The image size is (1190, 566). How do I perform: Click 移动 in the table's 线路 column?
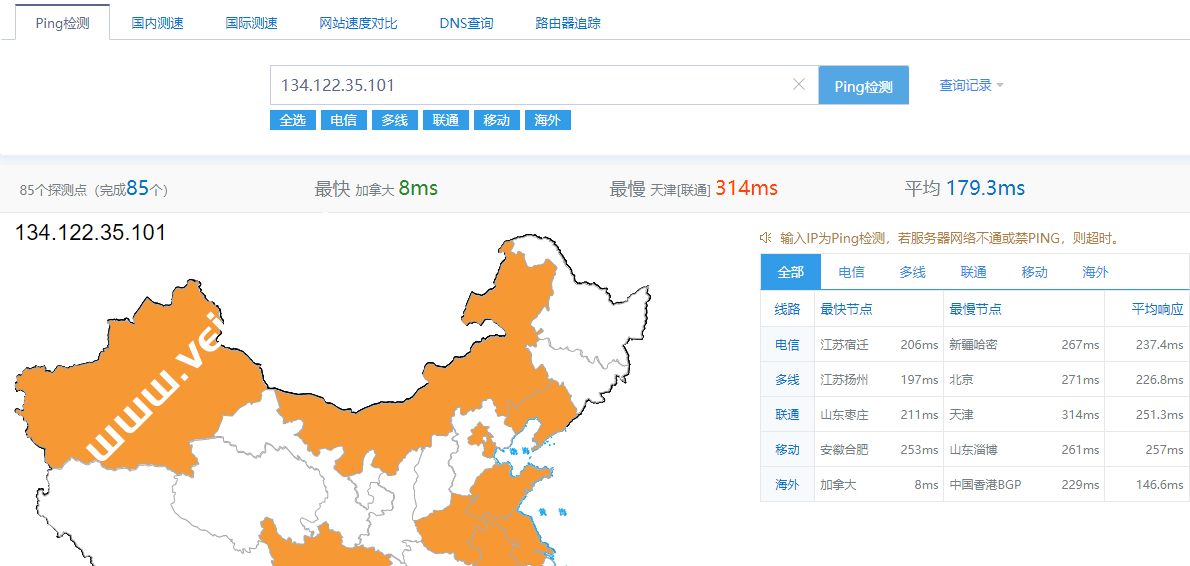(787, 449)
